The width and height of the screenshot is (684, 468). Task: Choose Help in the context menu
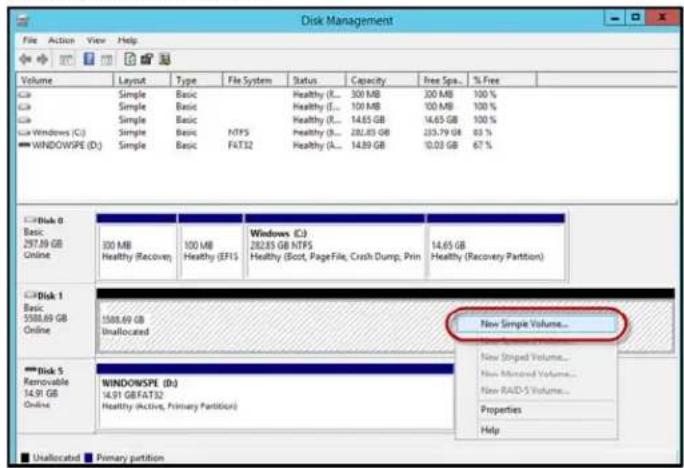(536, 430)
